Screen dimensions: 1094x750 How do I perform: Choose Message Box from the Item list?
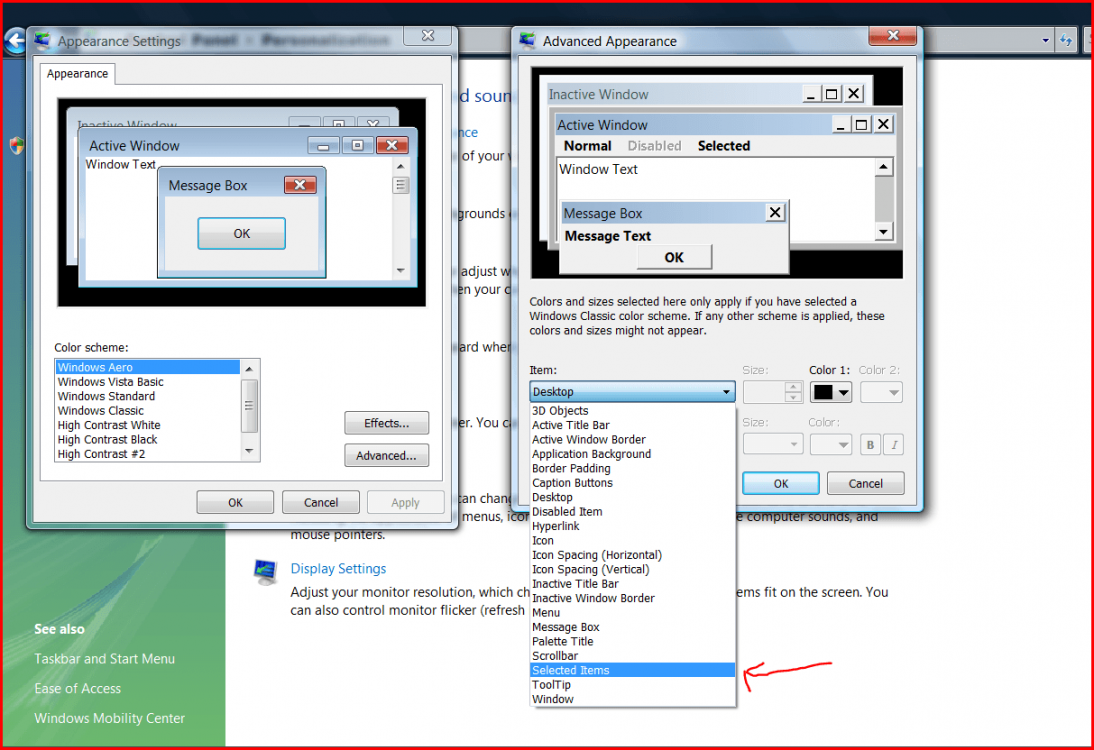632,627
